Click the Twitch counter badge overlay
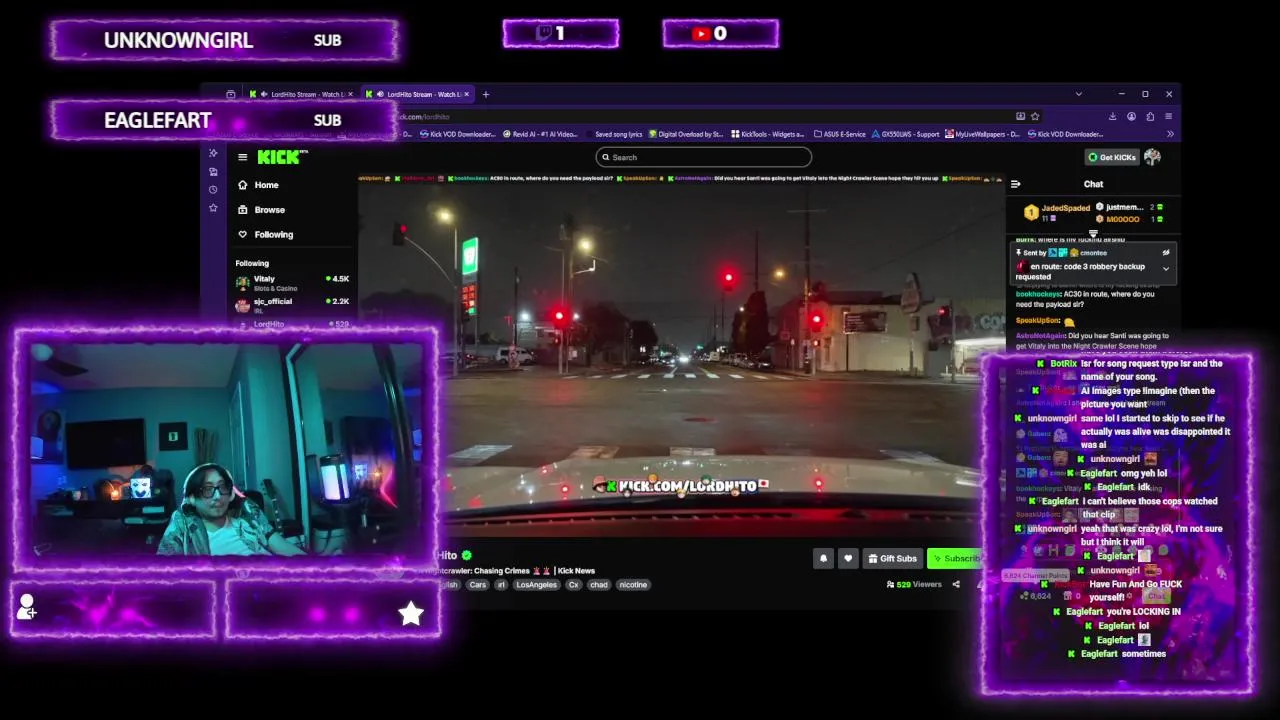 [561, 34]
